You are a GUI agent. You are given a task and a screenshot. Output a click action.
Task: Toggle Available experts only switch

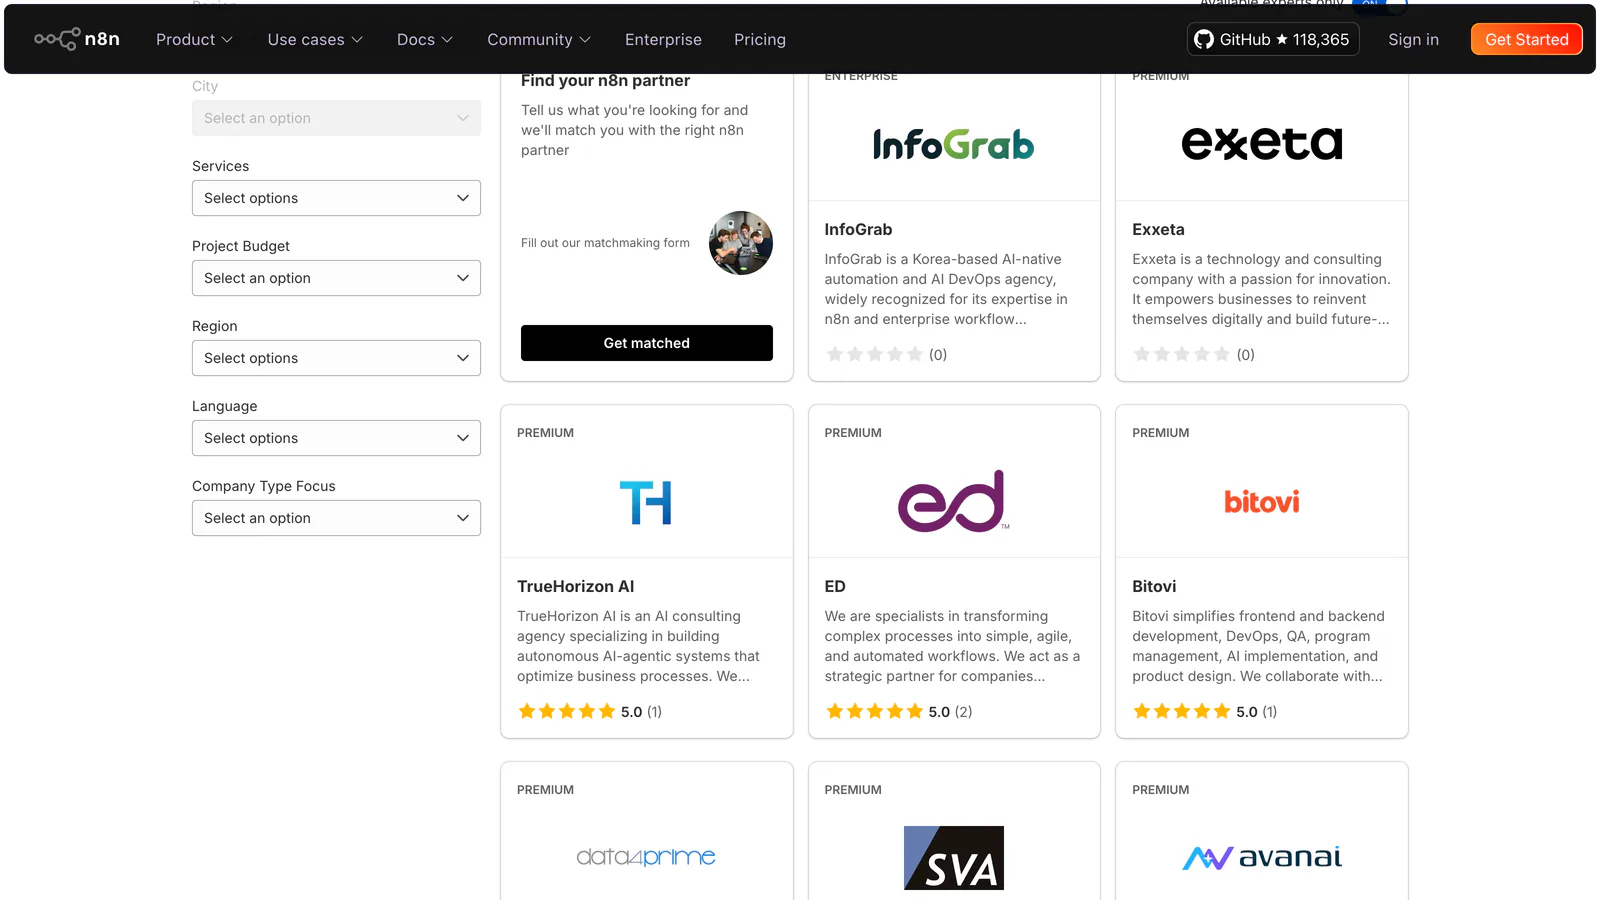pos(1379,4)
